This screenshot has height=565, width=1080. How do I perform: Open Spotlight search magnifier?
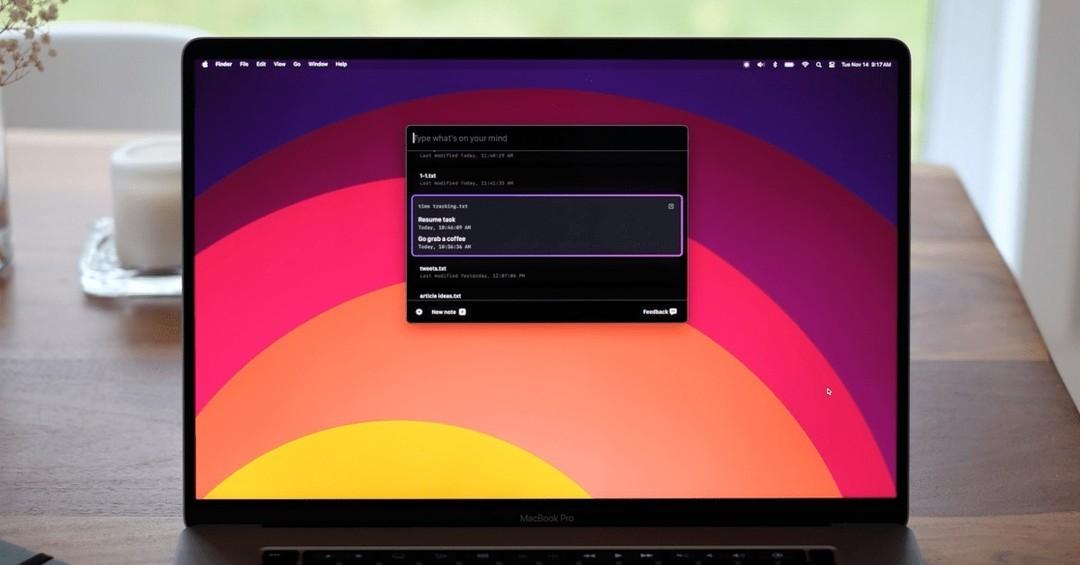pyautogui.click(x=818, y=64)
